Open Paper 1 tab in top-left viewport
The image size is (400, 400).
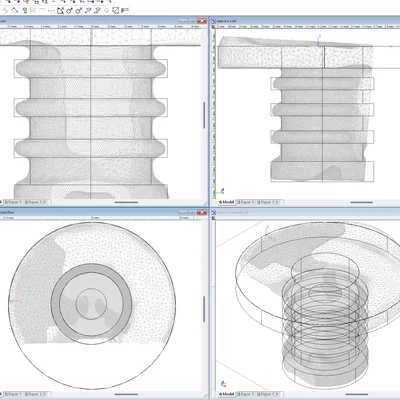point(13,202)
